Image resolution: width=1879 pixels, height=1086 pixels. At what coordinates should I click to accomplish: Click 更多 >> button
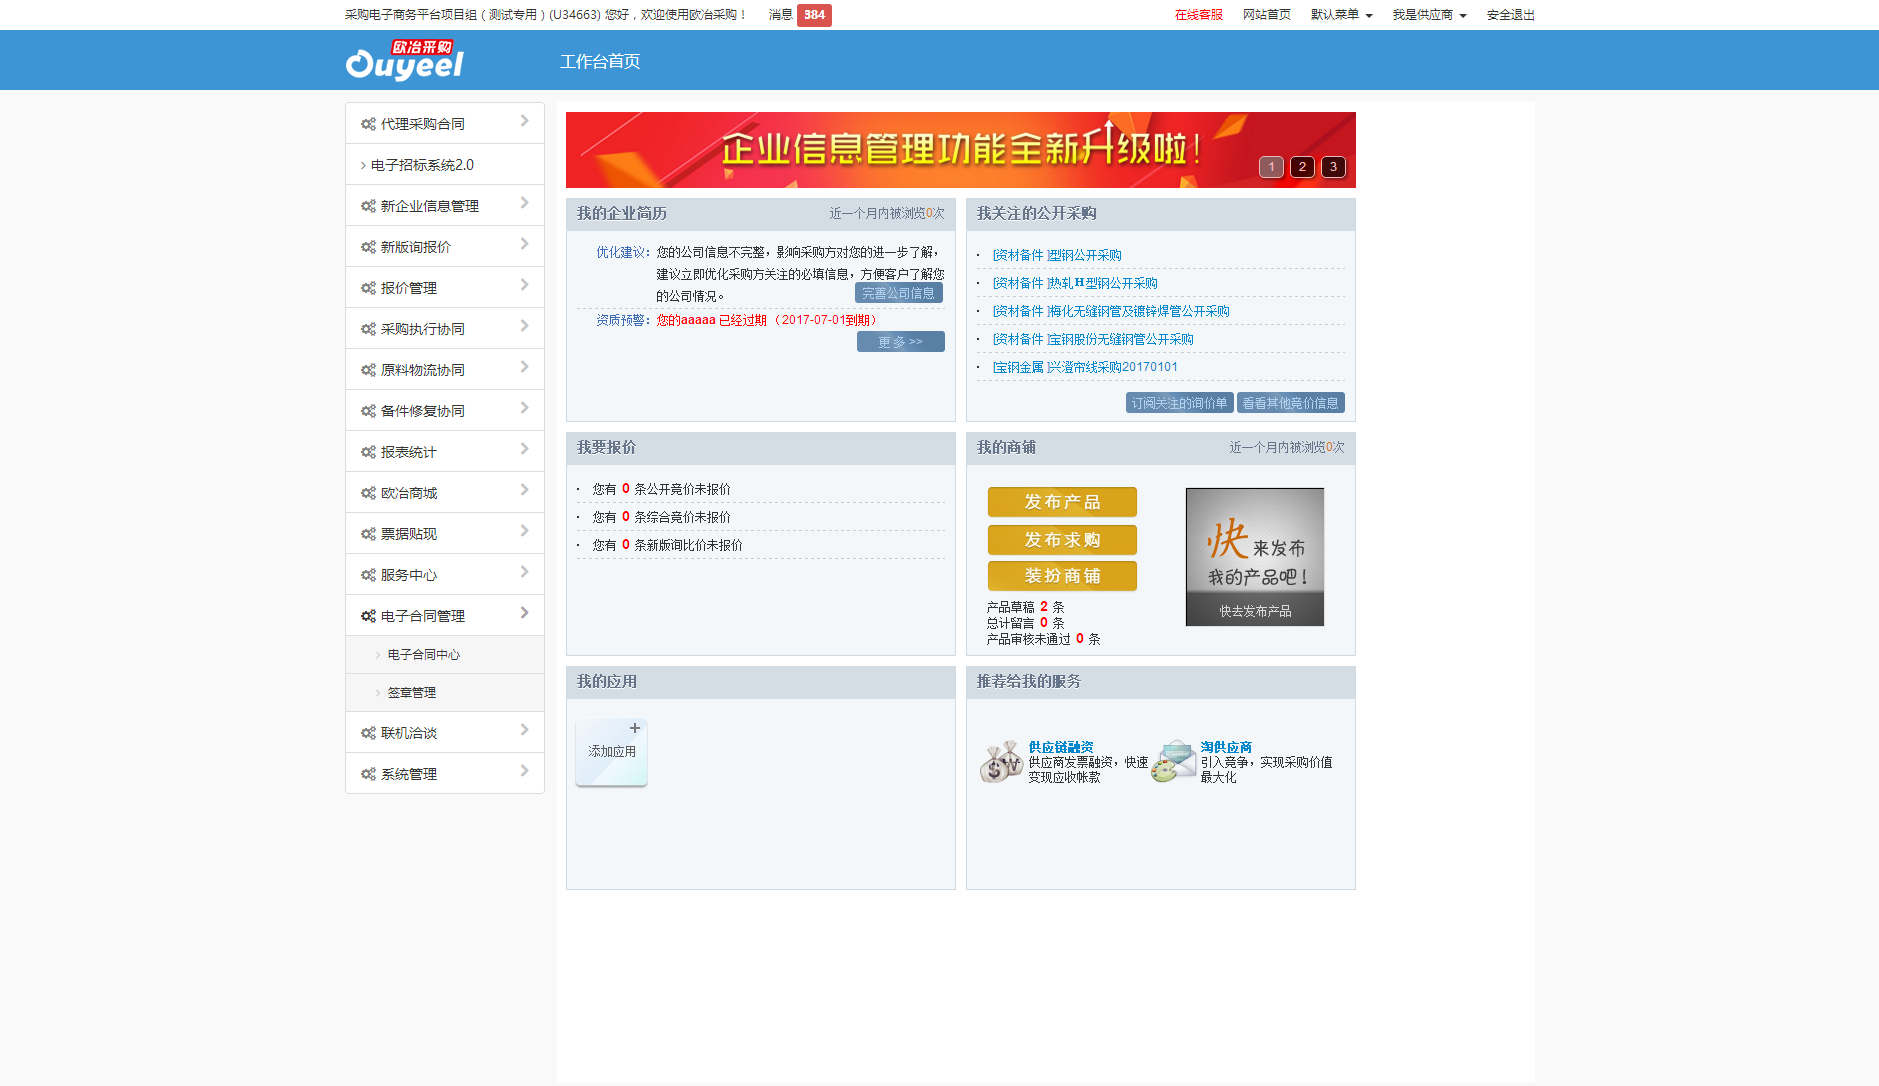pyautogui.click(x=900, y=341)
